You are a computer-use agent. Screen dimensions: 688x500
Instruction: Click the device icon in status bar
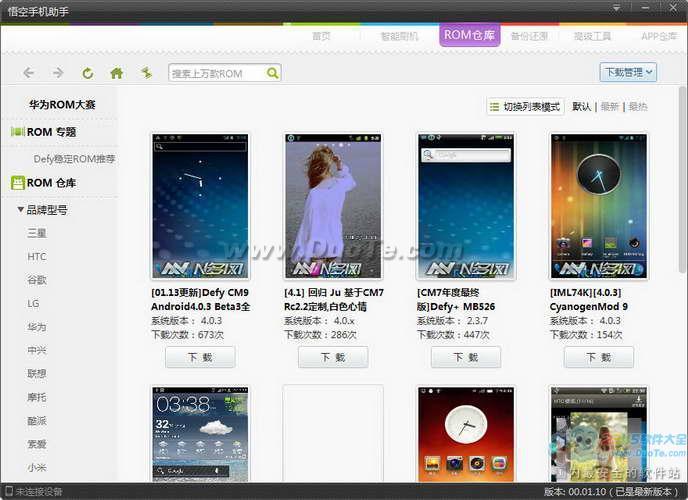[x=9, y=492]
